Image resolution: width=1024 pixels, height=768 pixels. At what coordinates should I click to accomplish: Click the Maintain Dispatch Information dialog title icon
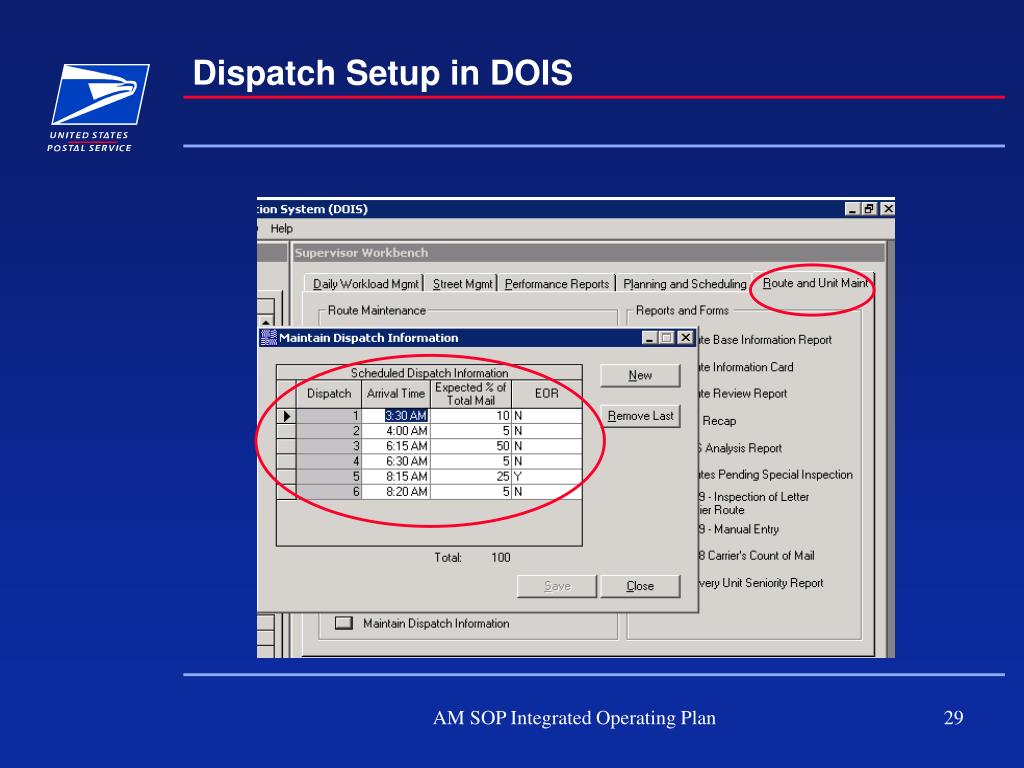click(x=268, y=338)
